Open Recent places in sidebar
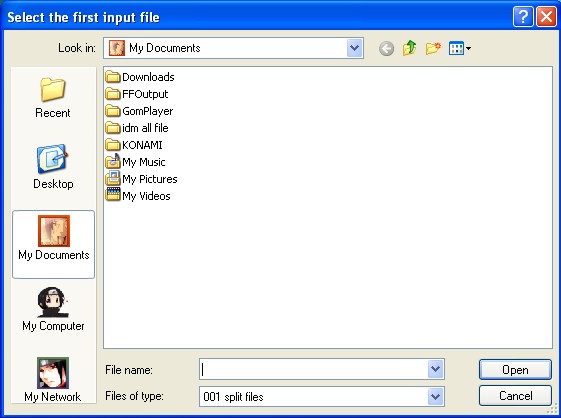This screenshot has height=418, width=561. [x=53, y=98]
